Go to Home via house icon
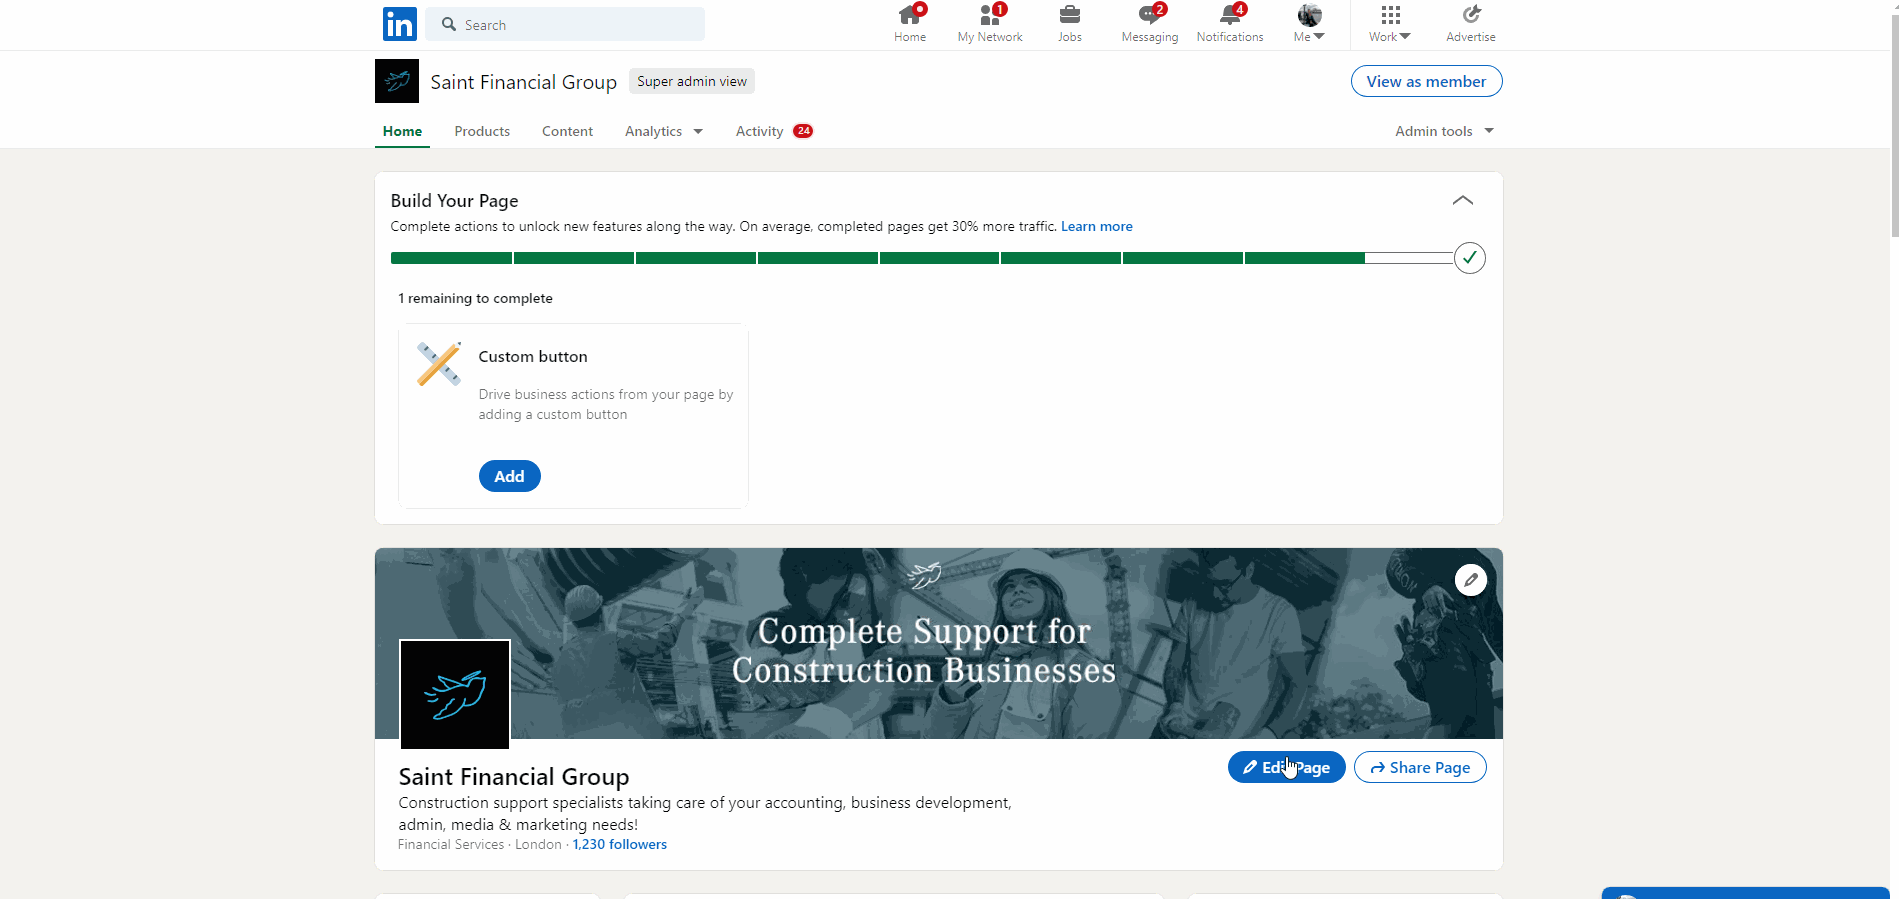The height and width of the screenshot is (899, 1899). (x=910, y=15)
